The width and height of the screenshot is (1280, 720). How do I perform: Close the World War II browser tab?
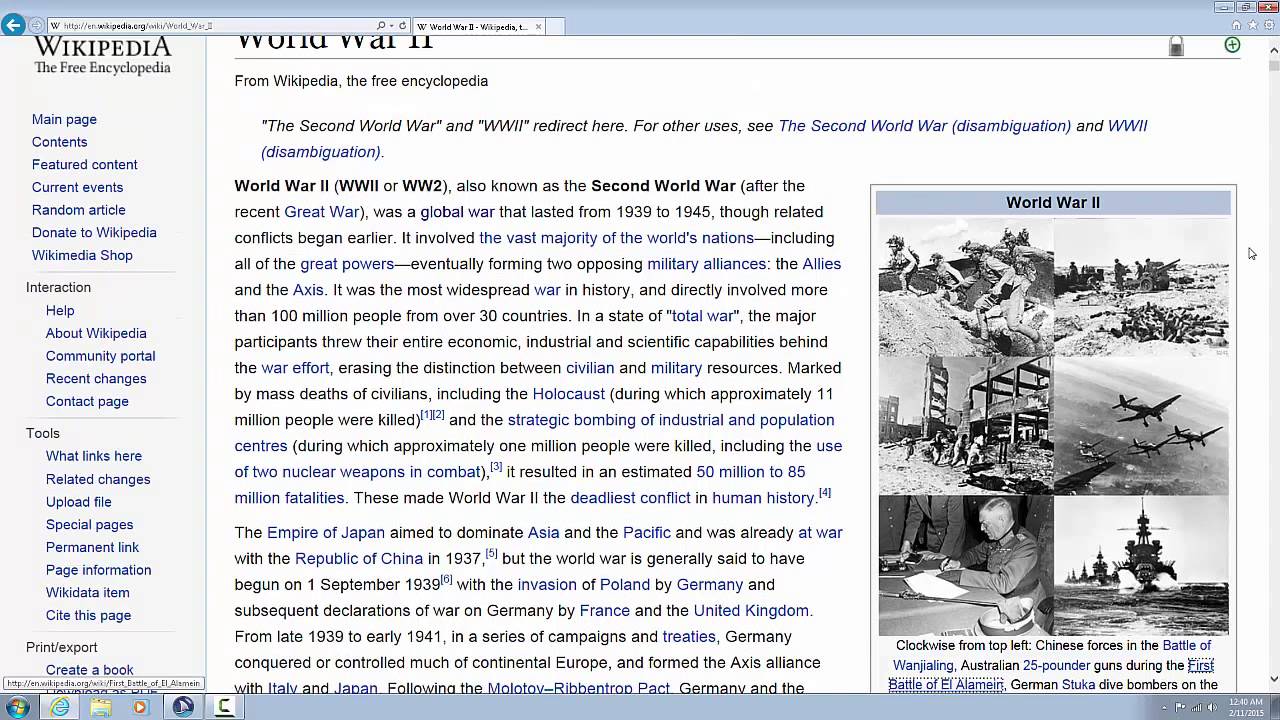click(x=539, y=26)
